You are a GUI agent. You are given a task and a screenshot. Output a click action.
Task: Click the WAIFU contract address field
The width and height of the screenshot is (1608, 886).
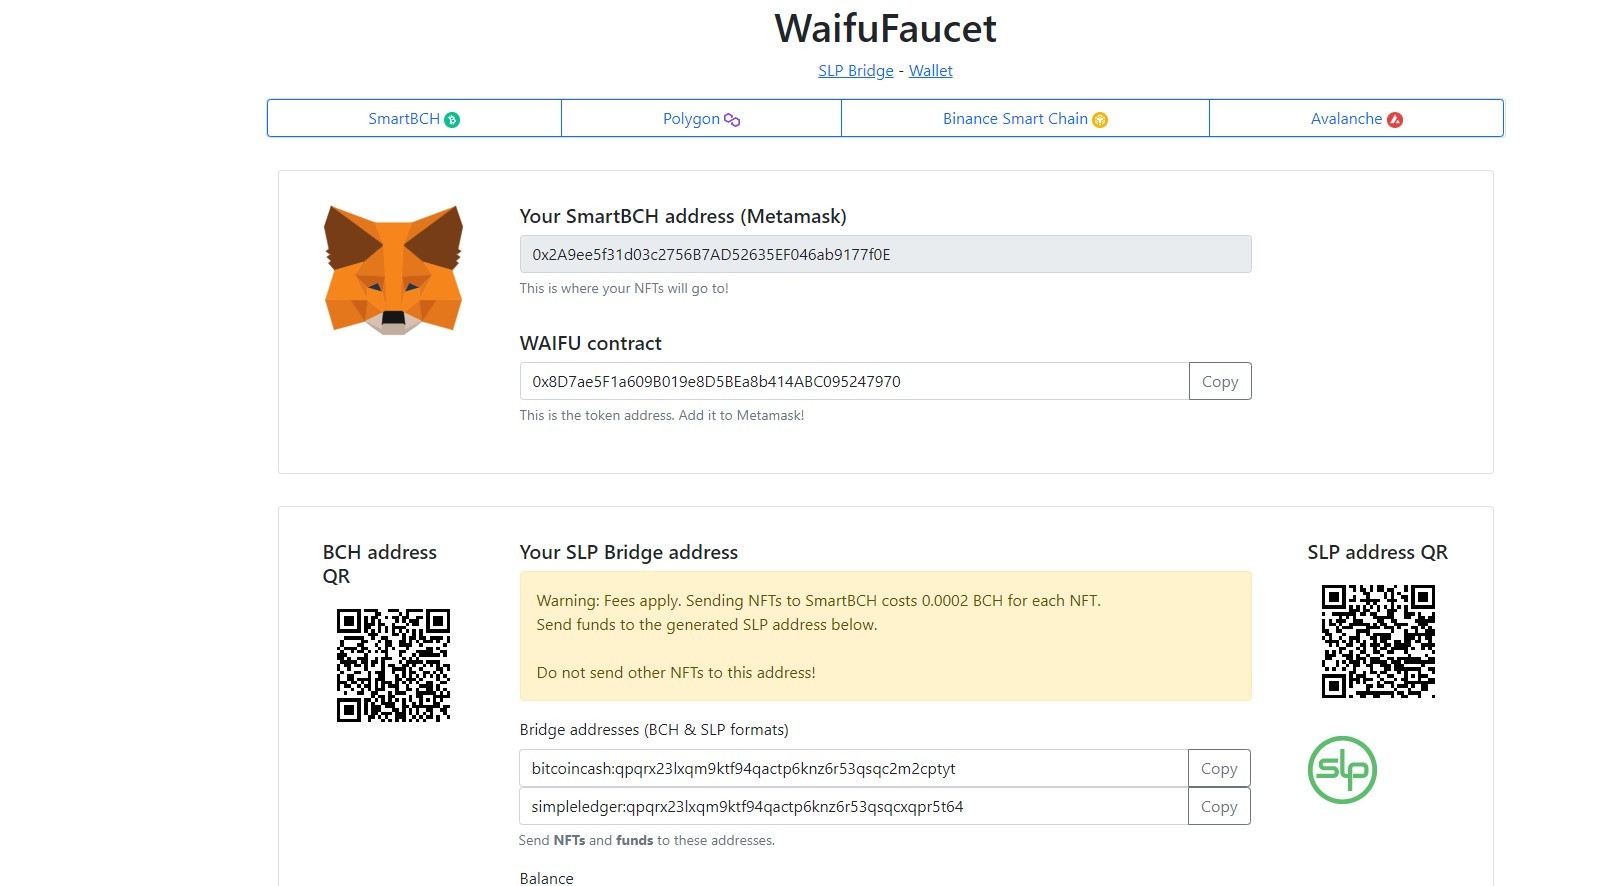(854, 381)
